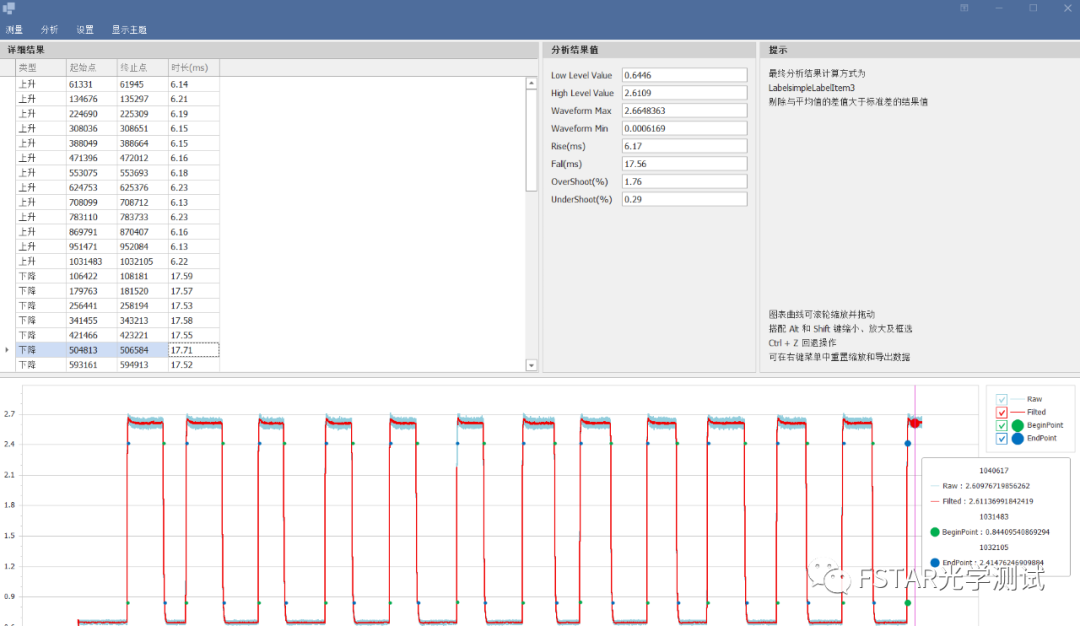
Task: Click the large red cursor marker on chart
Action: (915, 423)
